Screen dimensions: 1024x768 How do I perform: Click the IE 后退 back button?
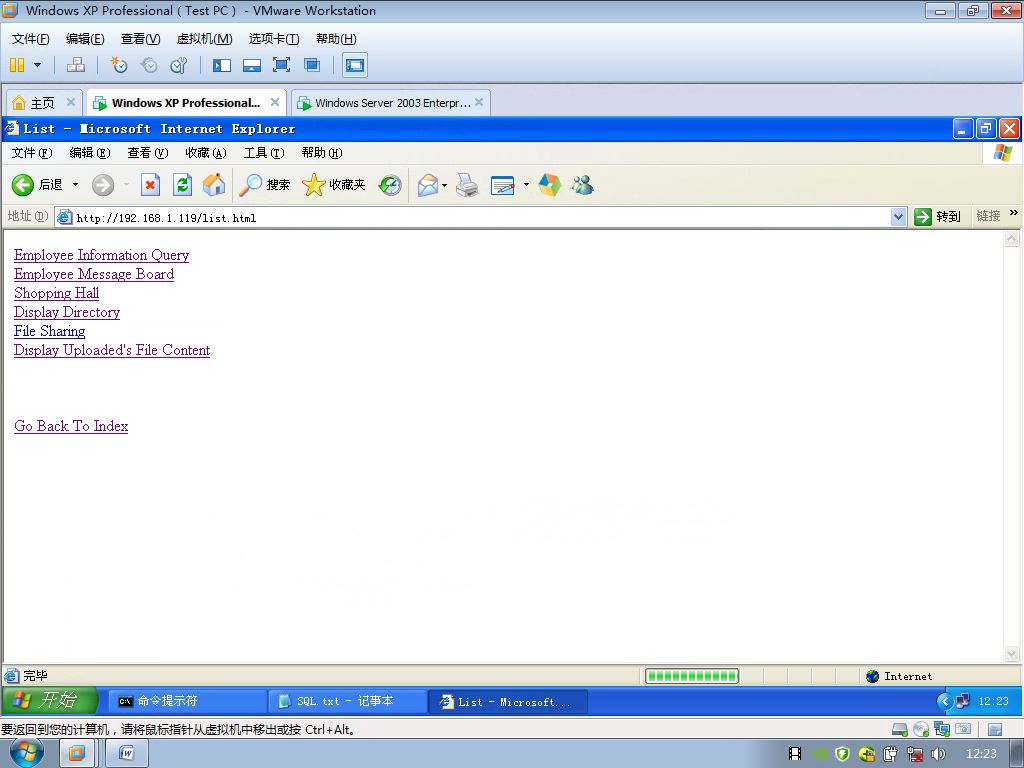click(37, 185)
